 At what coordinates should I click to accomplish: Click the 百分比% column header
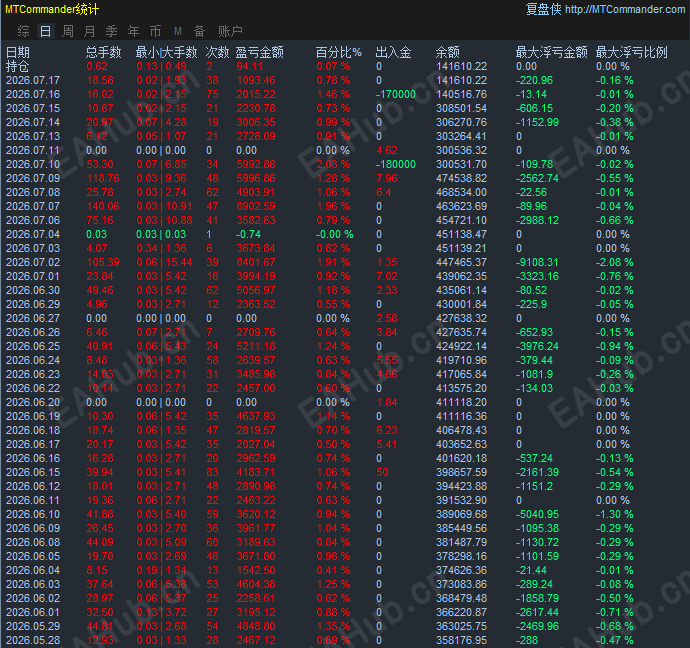point(338,52)
